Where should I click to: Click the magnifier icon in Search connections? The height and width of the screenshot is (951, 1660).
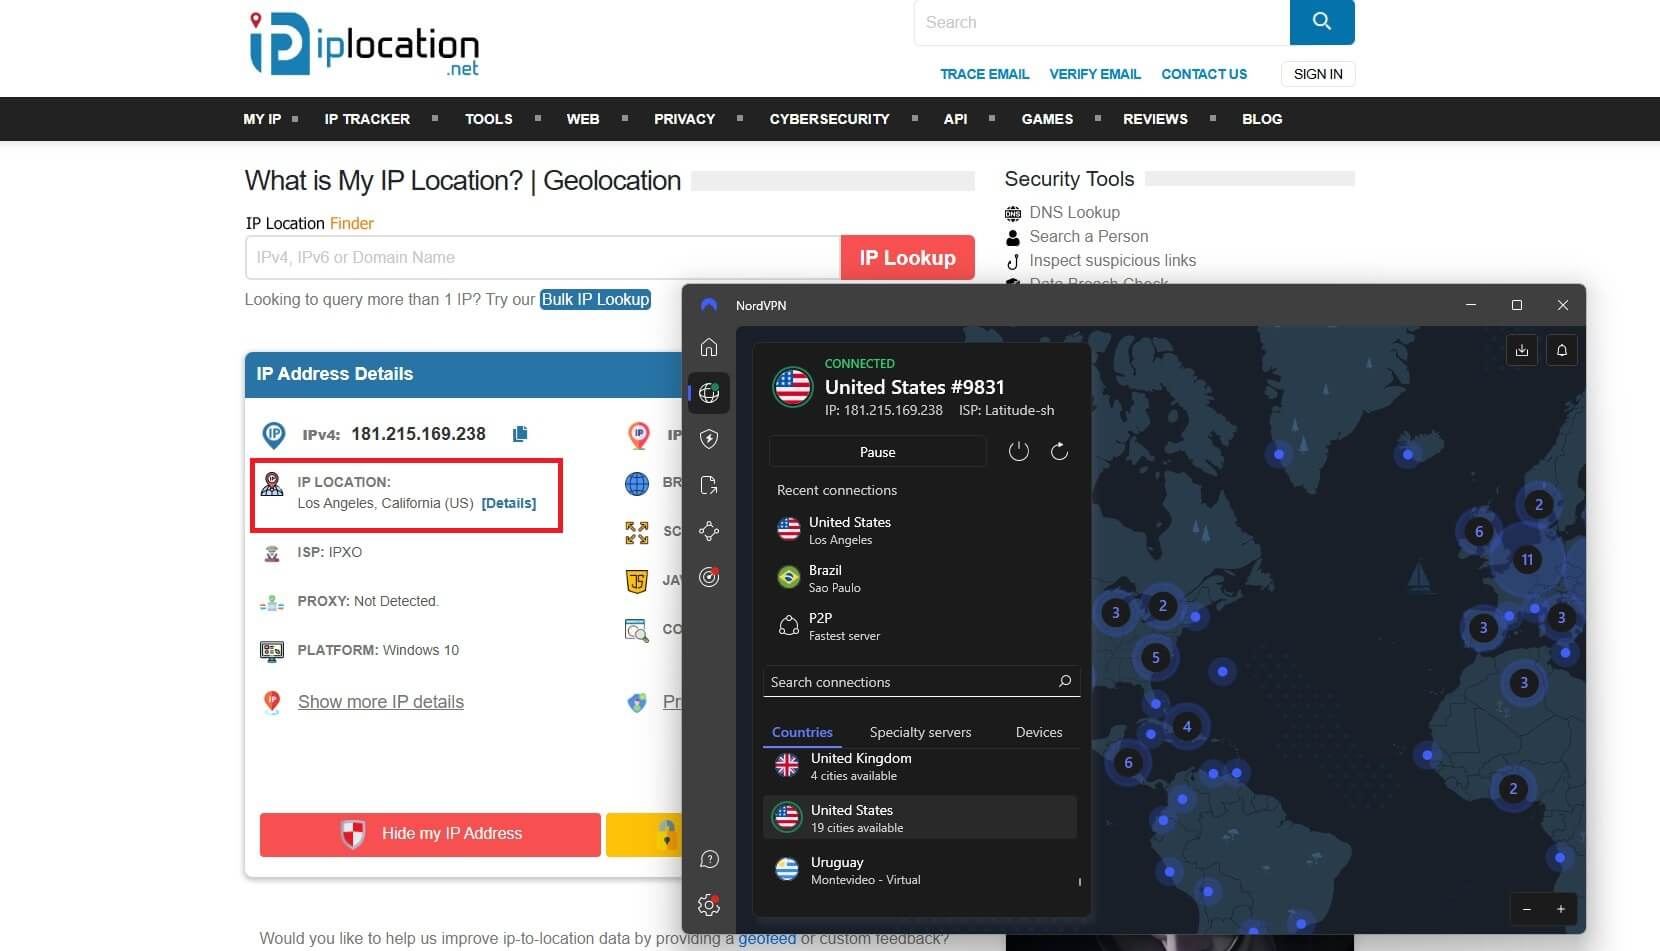tap(1065, 681)
